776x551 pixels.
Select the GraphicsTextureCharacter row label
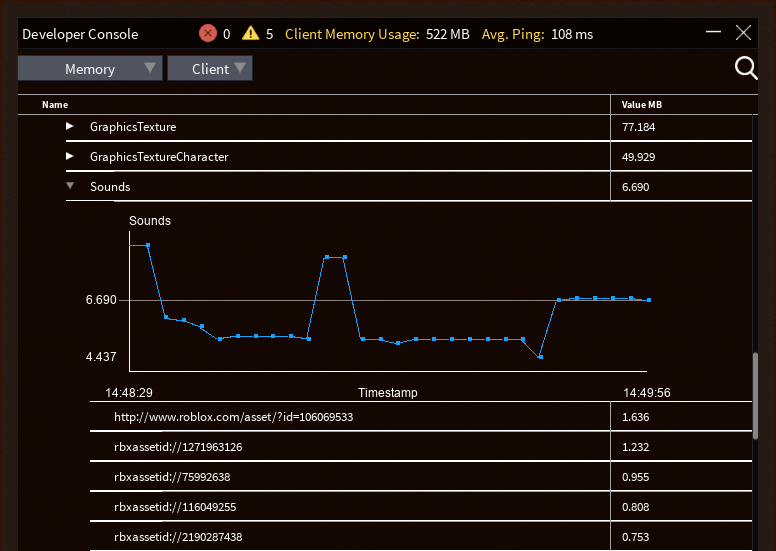coord(159,157)
